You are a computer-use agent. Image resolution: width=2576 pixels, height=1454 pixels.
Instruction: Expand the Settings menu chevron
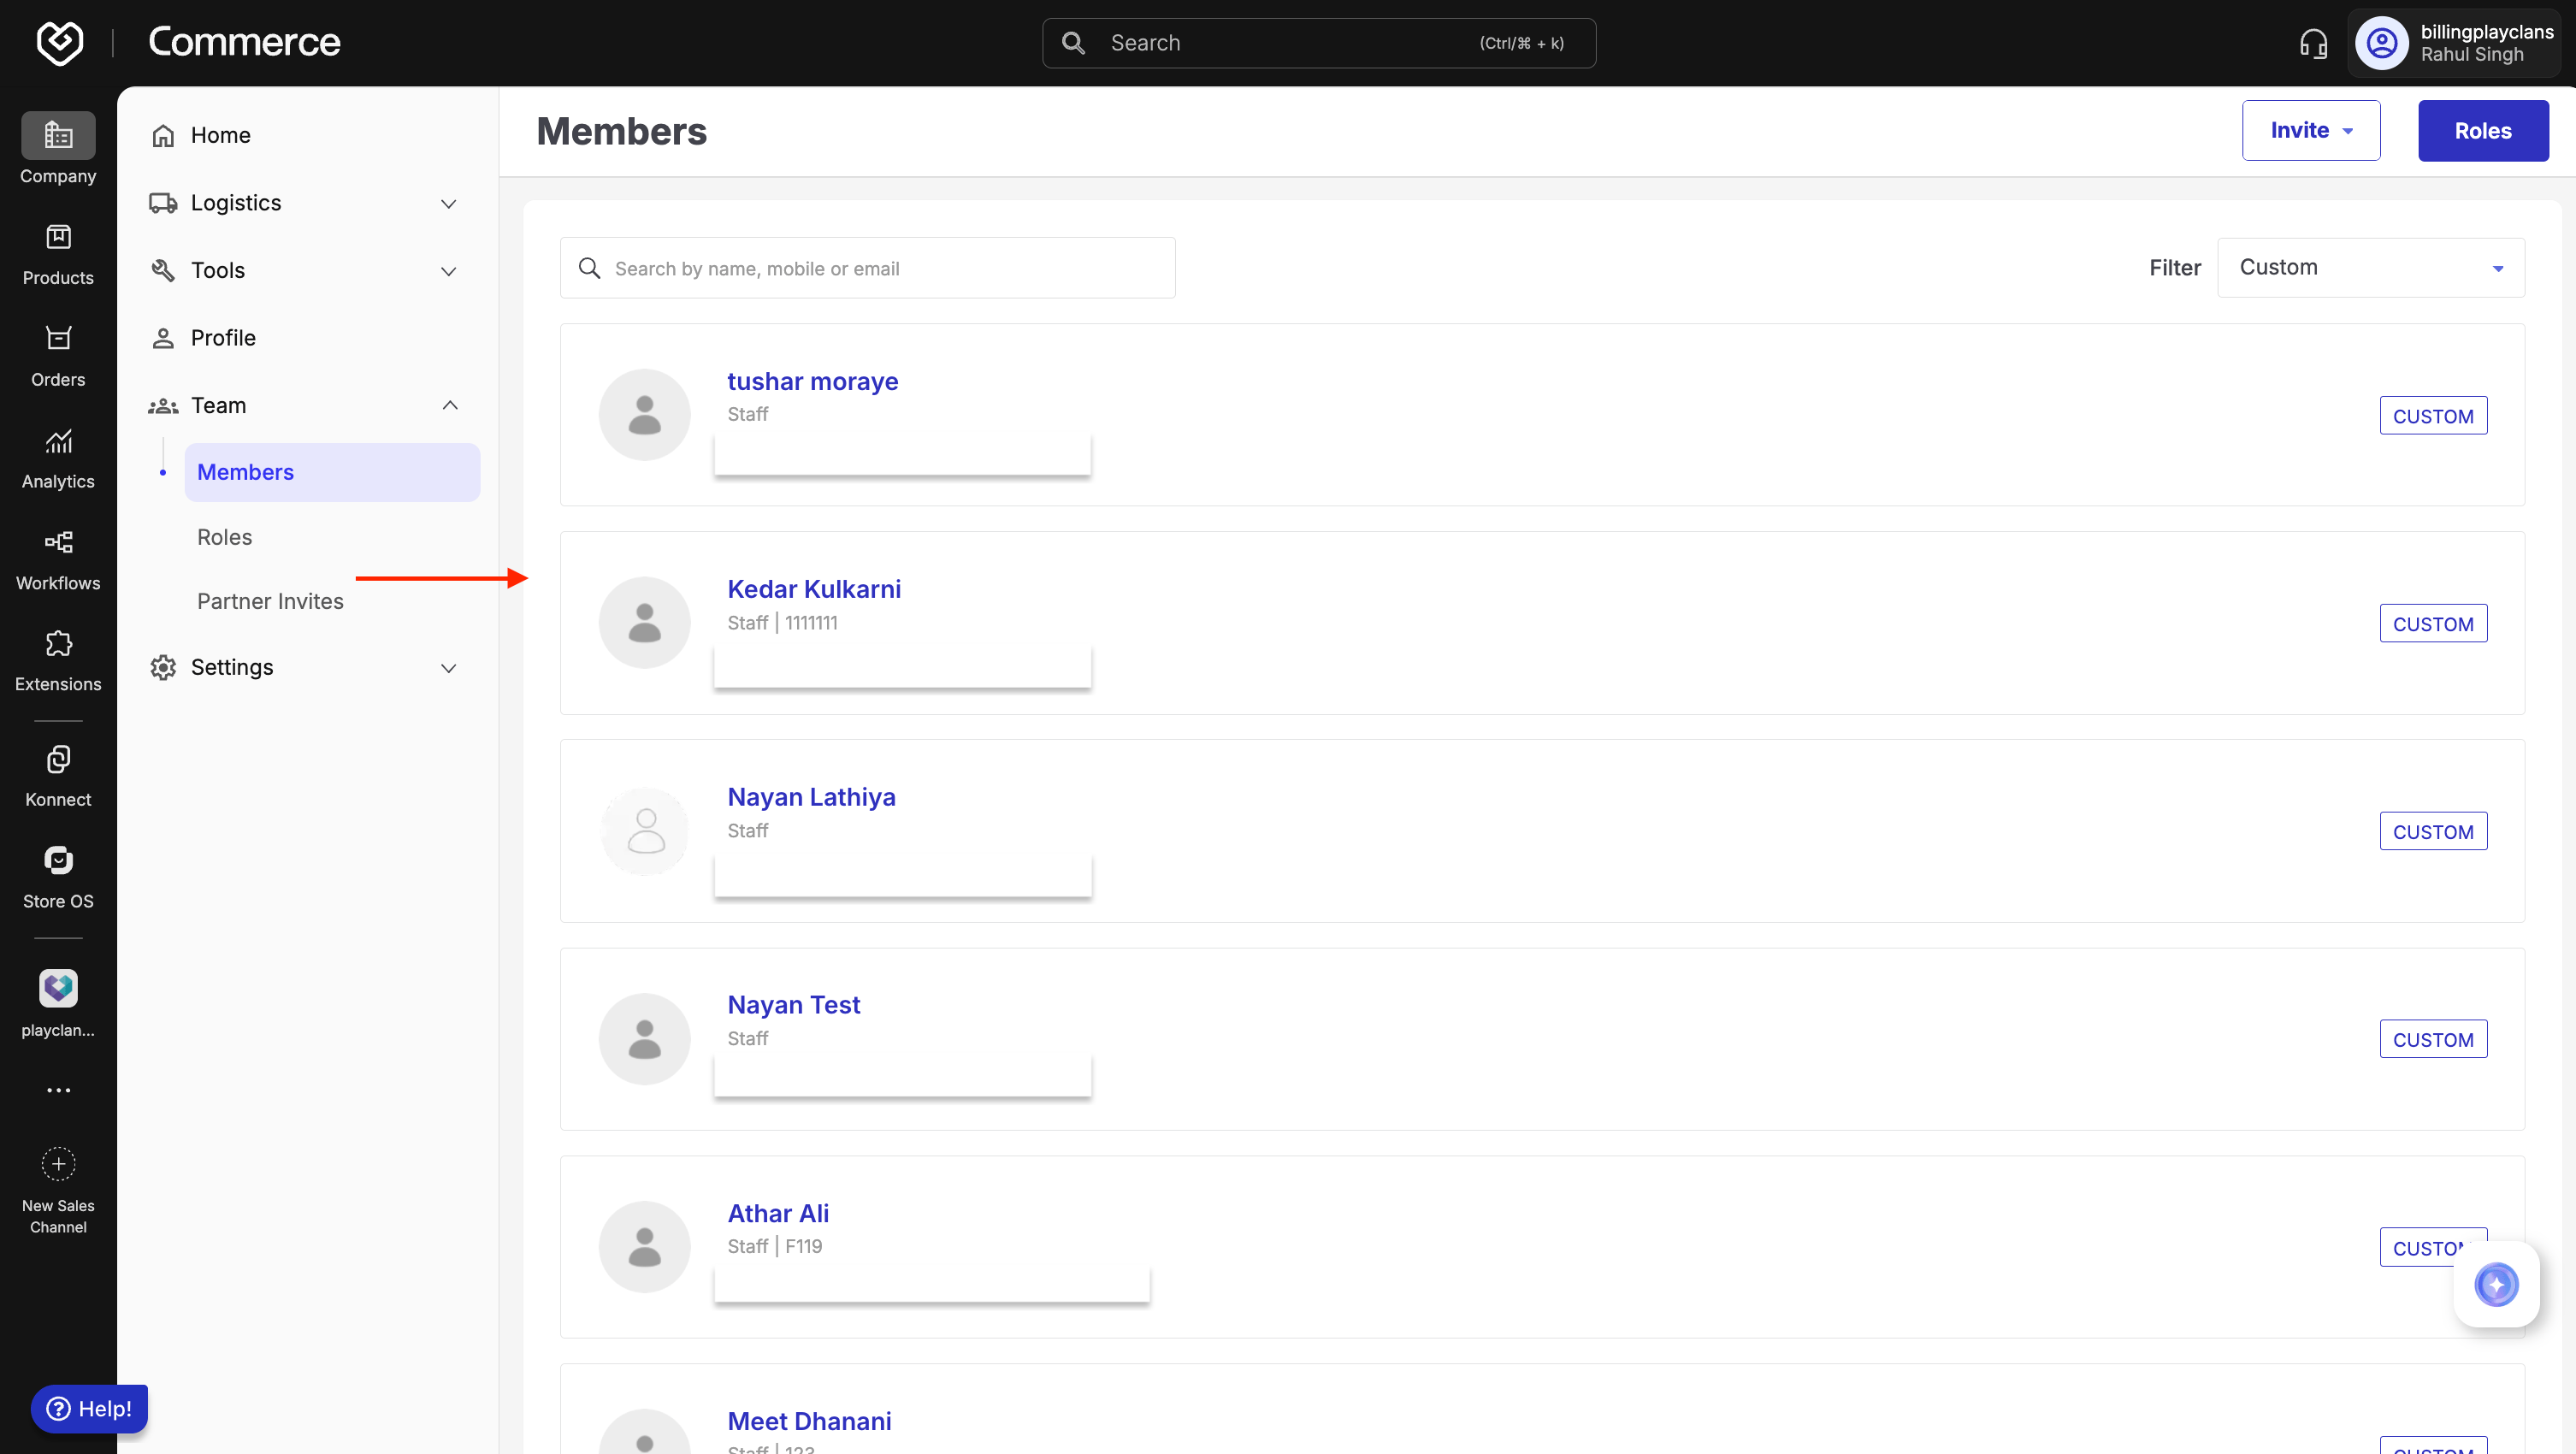pos(448,668)
